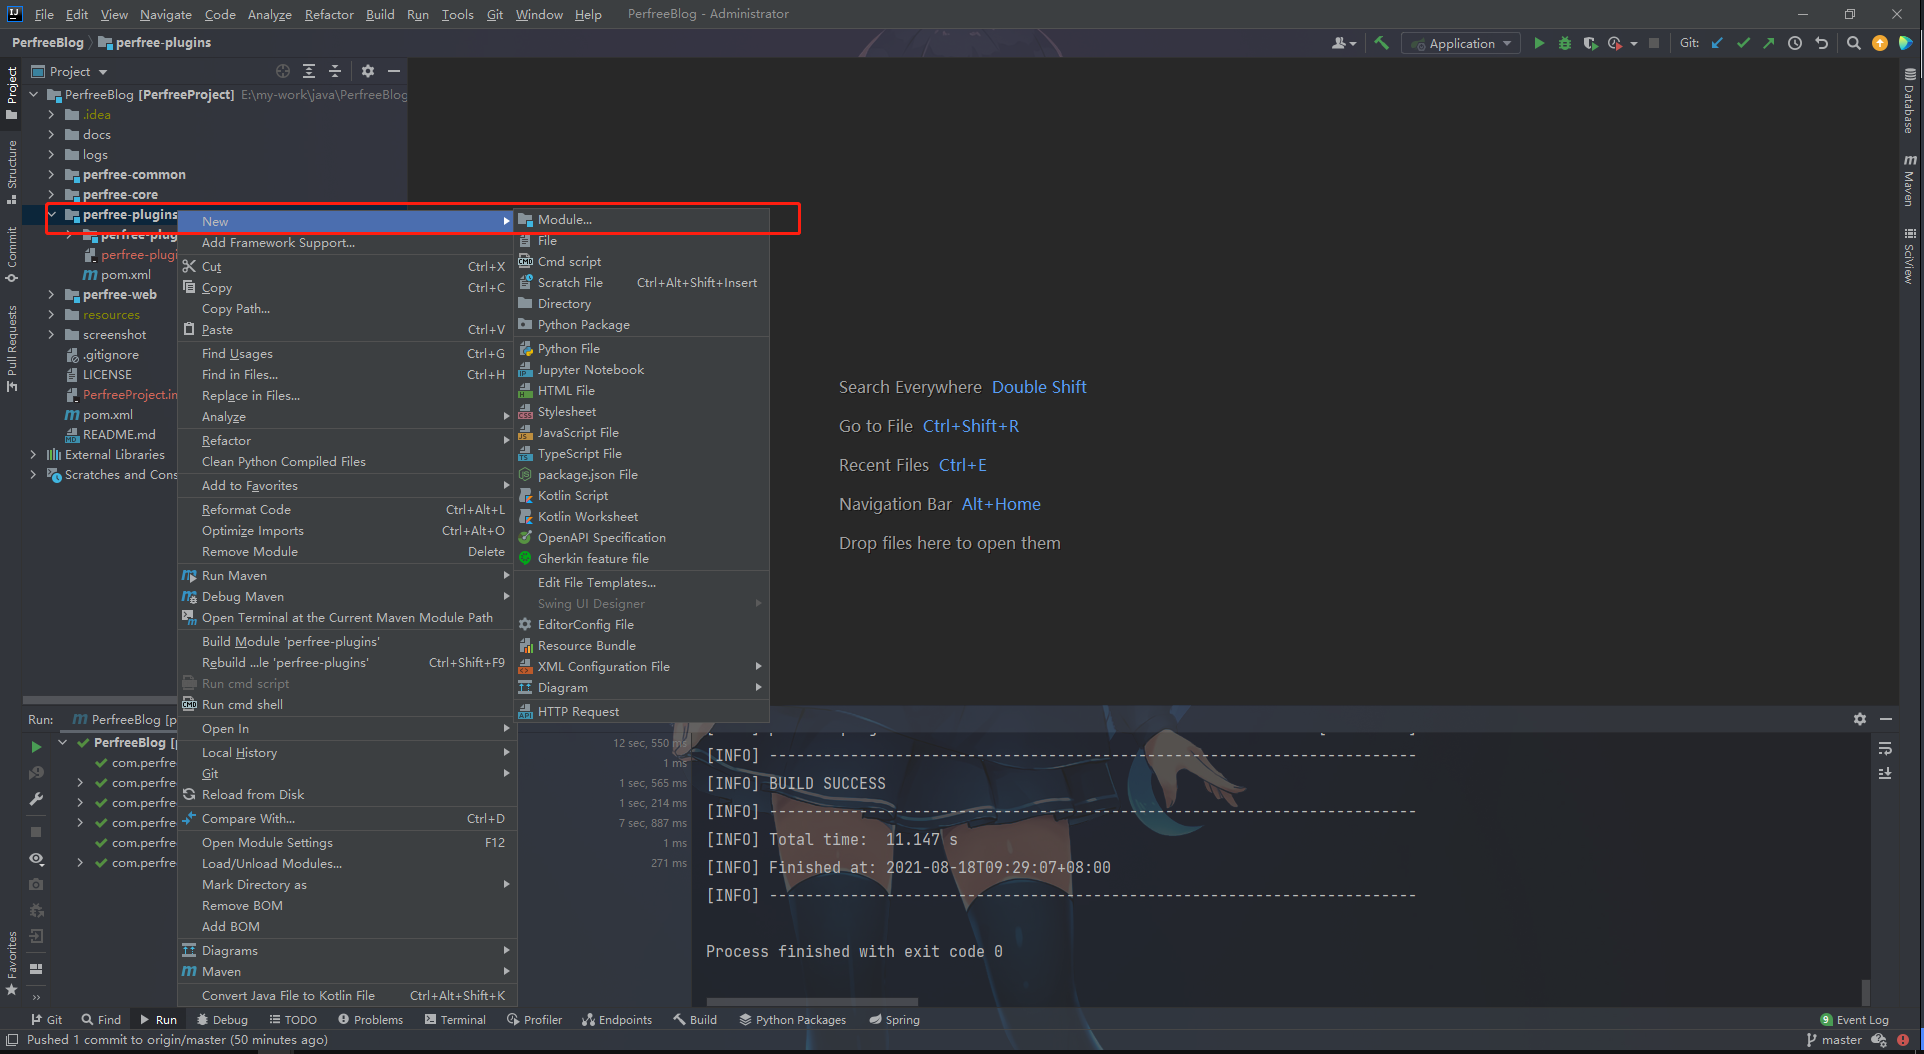The image size is (1924, 1054).
Task: Collapse the PerfreeBlog root run node
Action: [63, 742]
